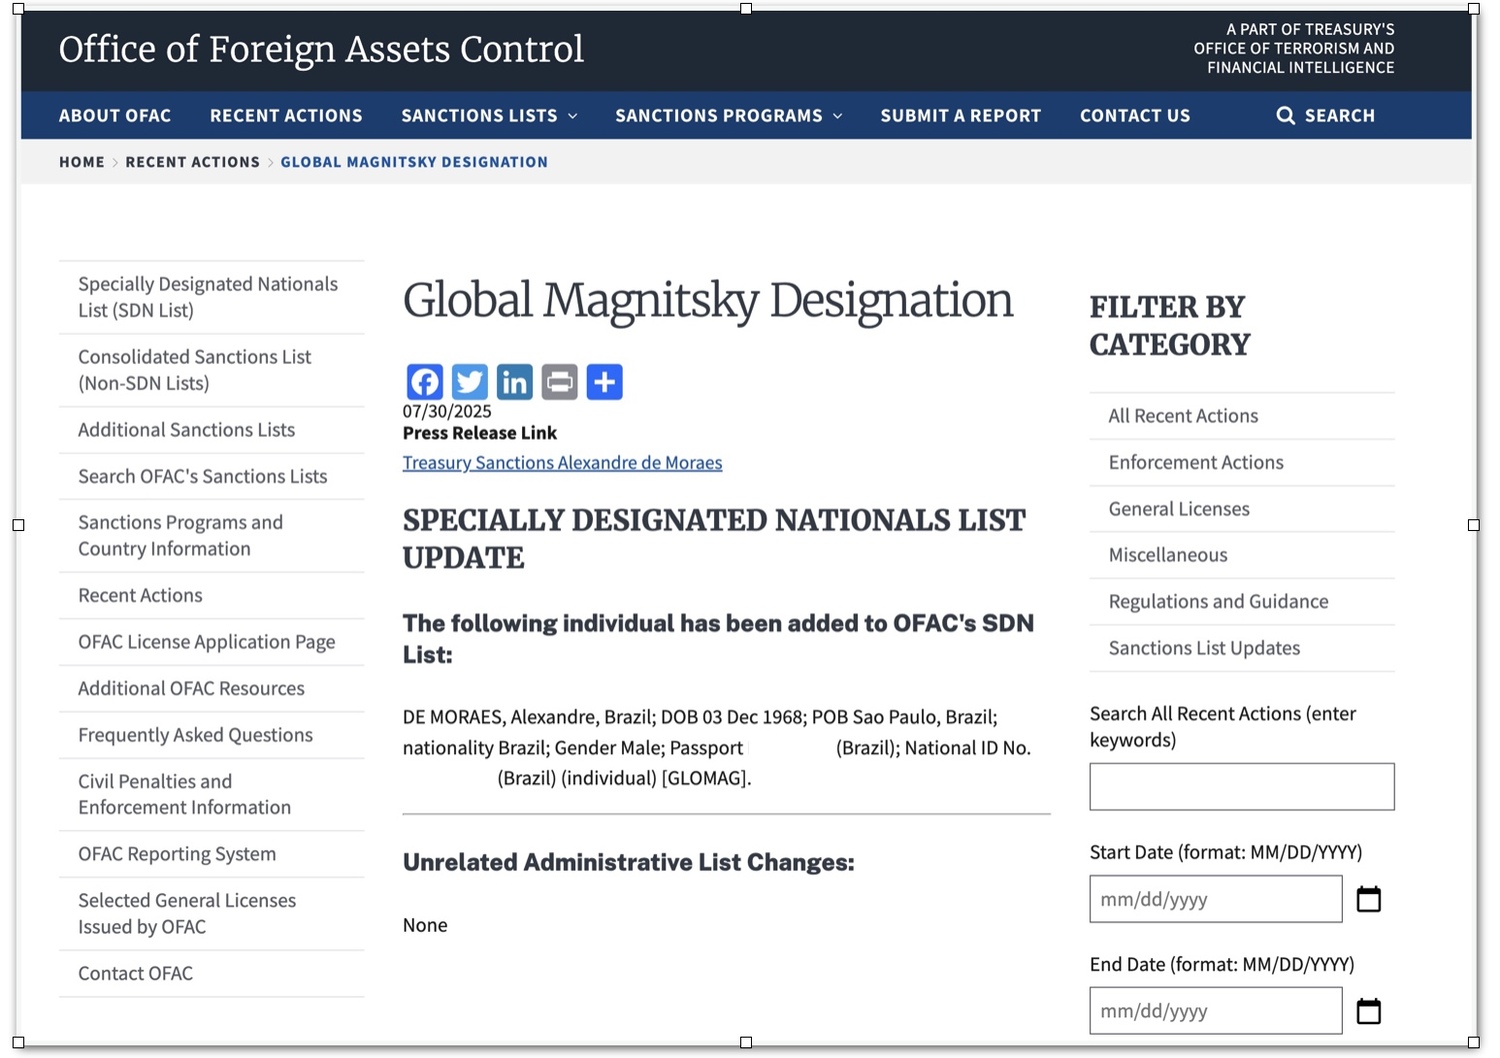Expand the Sanctions Programs dropdown chevron
Image resolution: width=1500 pixels, height=1058 pixels.
point(838,116)
